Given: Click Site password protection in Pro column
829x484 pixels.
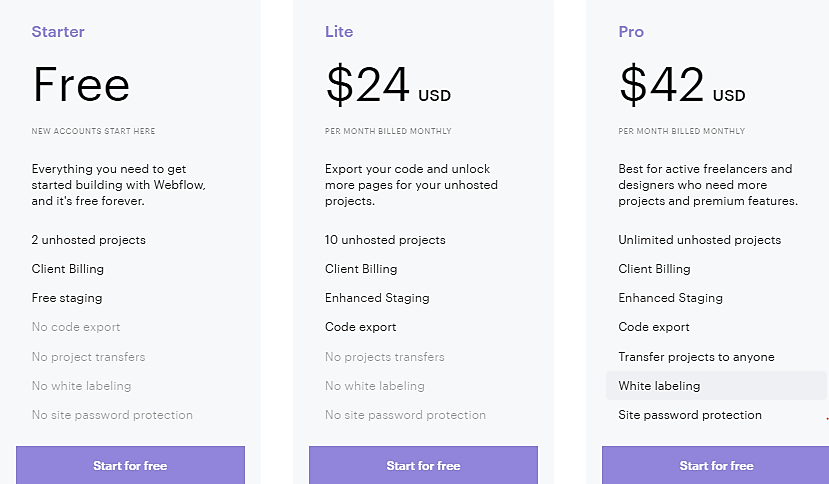Looking at the screenshot, I should (690, 415).
